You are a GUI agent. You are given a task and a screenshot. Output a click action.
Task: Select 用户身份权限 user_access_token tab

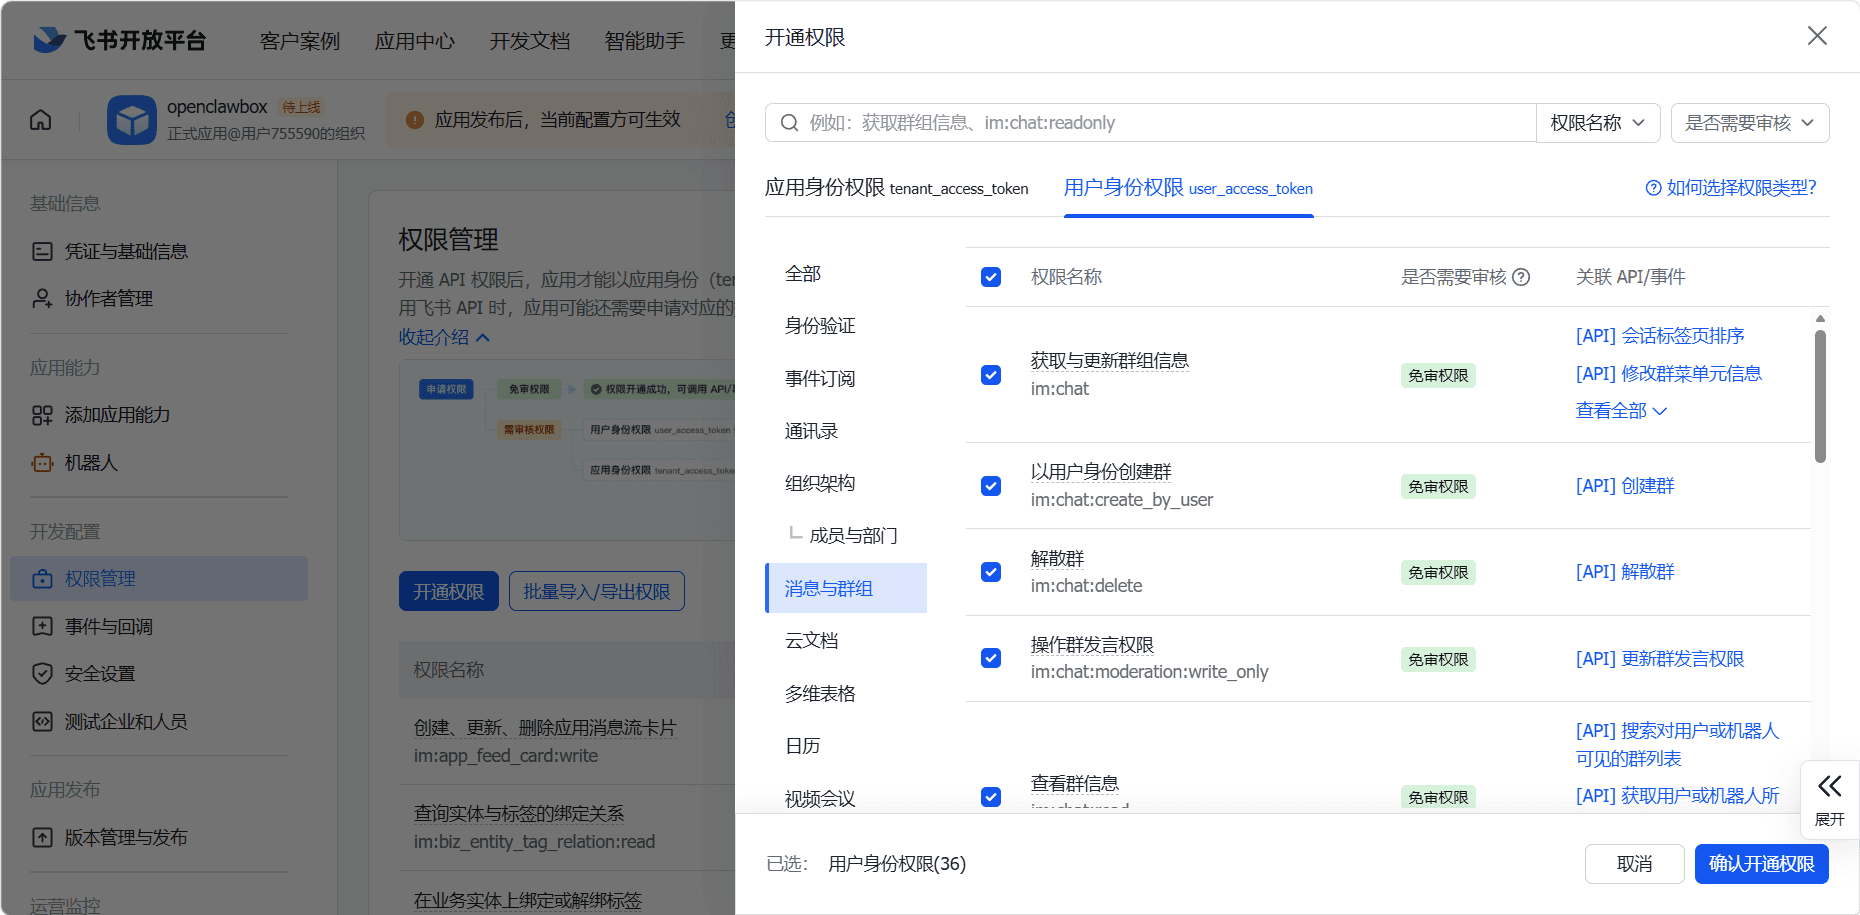coord(1188,188)
